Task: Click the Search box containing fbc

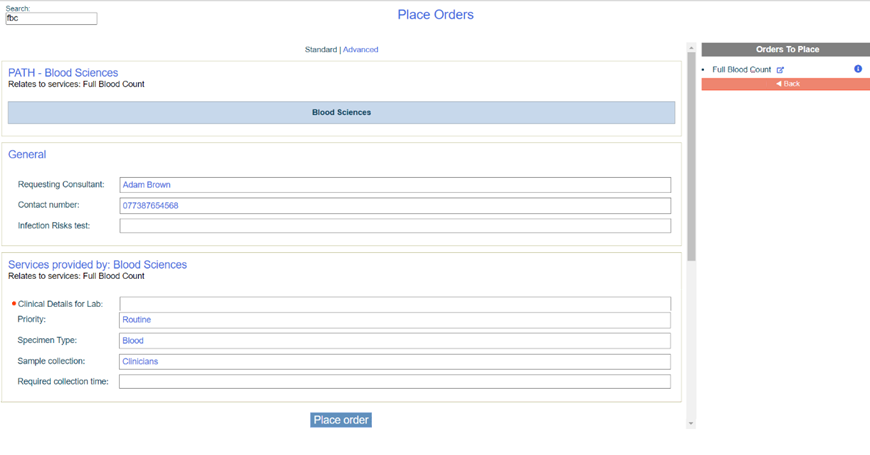Action: pyautogui.click(x=51, y=19)
